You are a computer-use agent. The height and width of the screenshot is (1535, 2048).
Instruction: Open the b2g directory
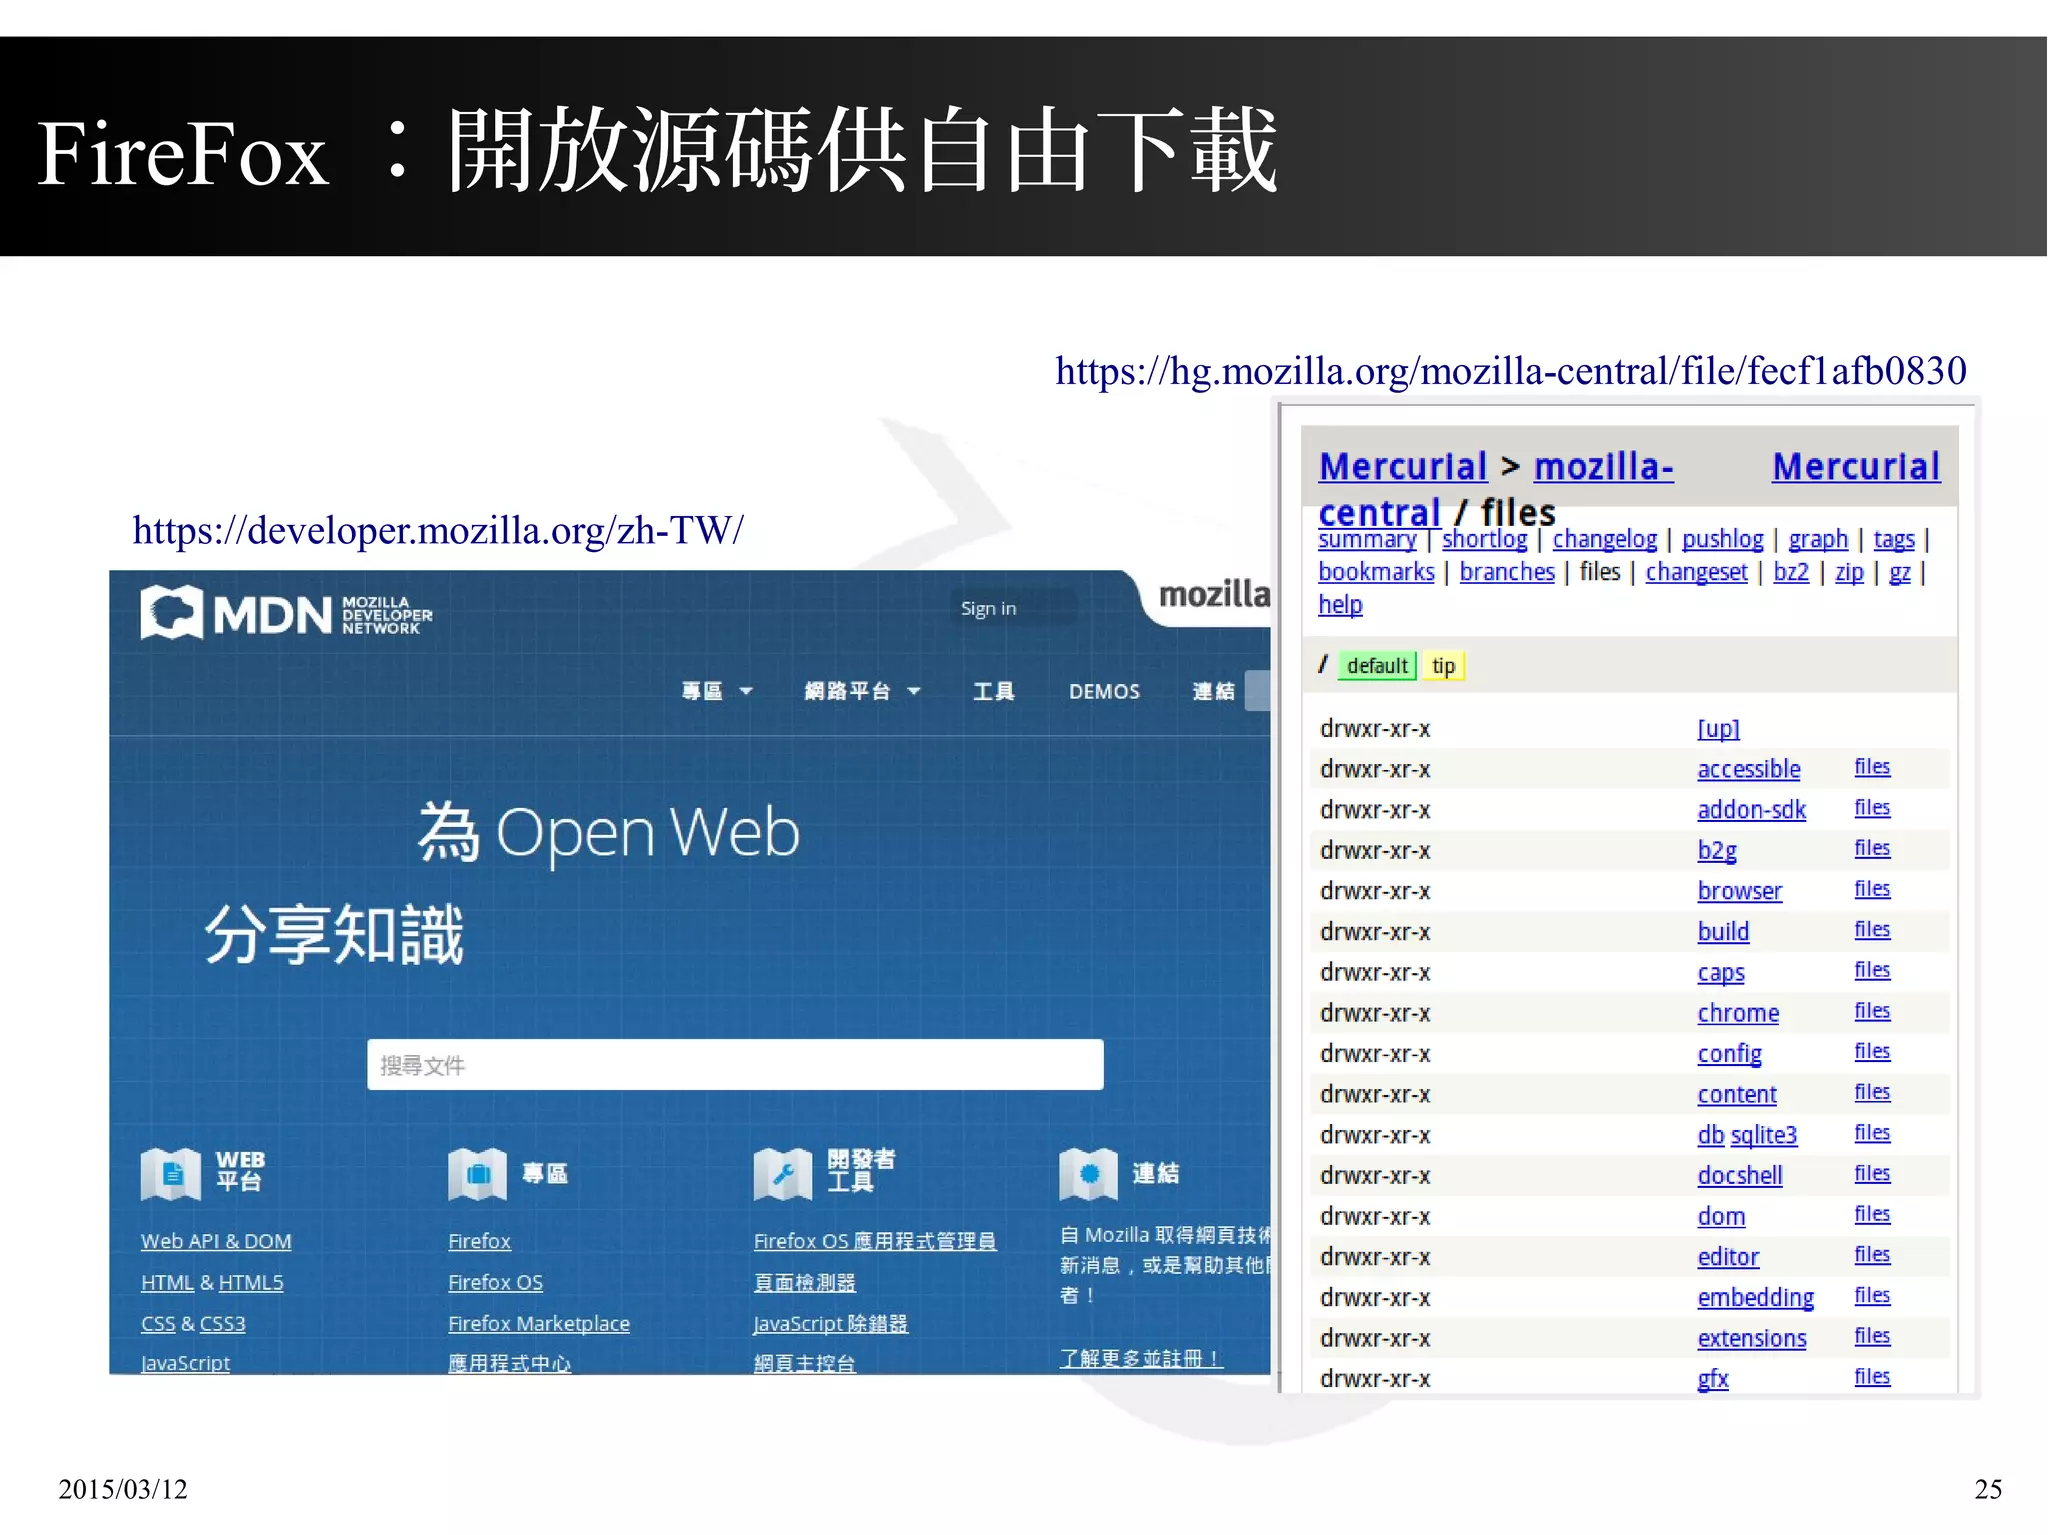pyautogui.click(x=1717, y=850)
